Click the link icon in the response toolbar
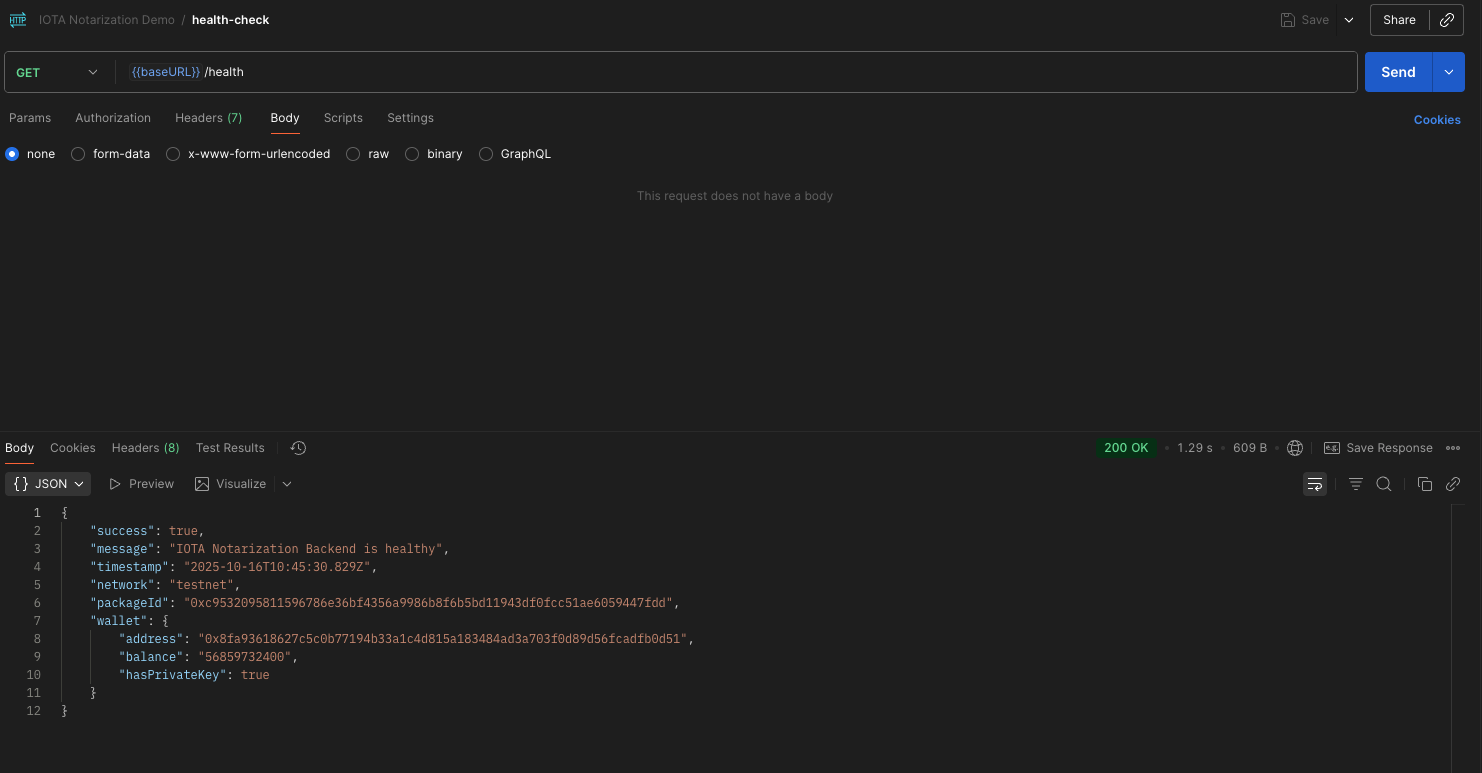Viewport: 1482px width, 773px height. click(x=1453, y=484)
